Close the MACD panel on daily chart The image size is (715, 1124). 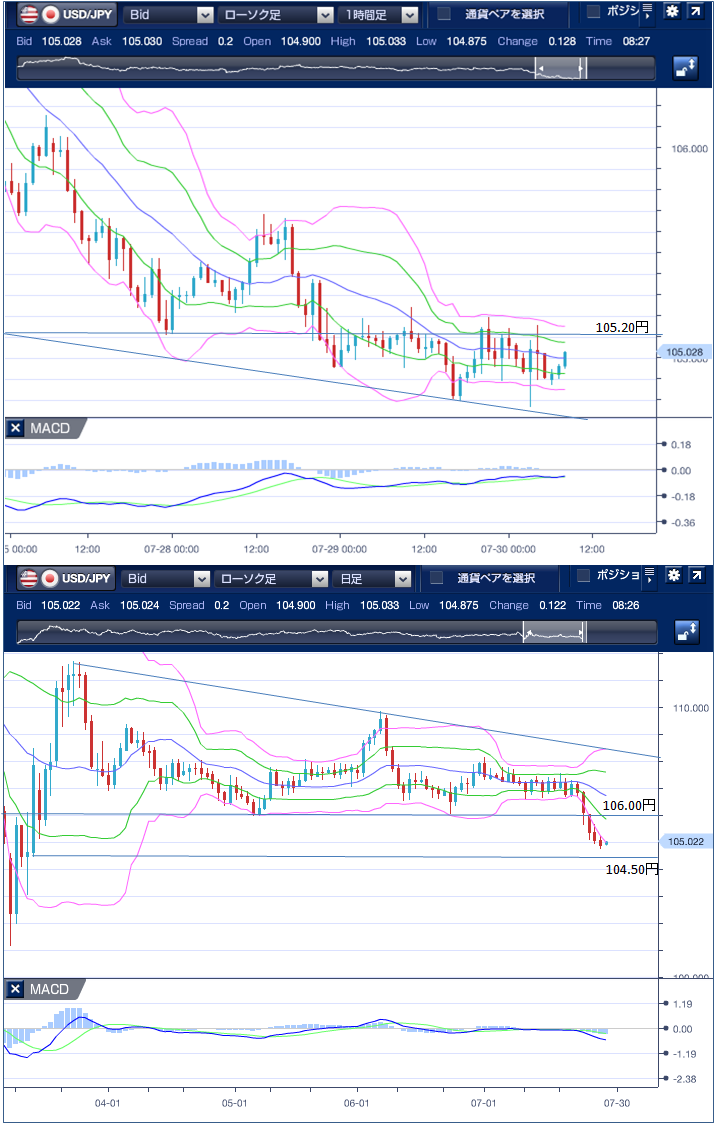click(x=15, y=989)
